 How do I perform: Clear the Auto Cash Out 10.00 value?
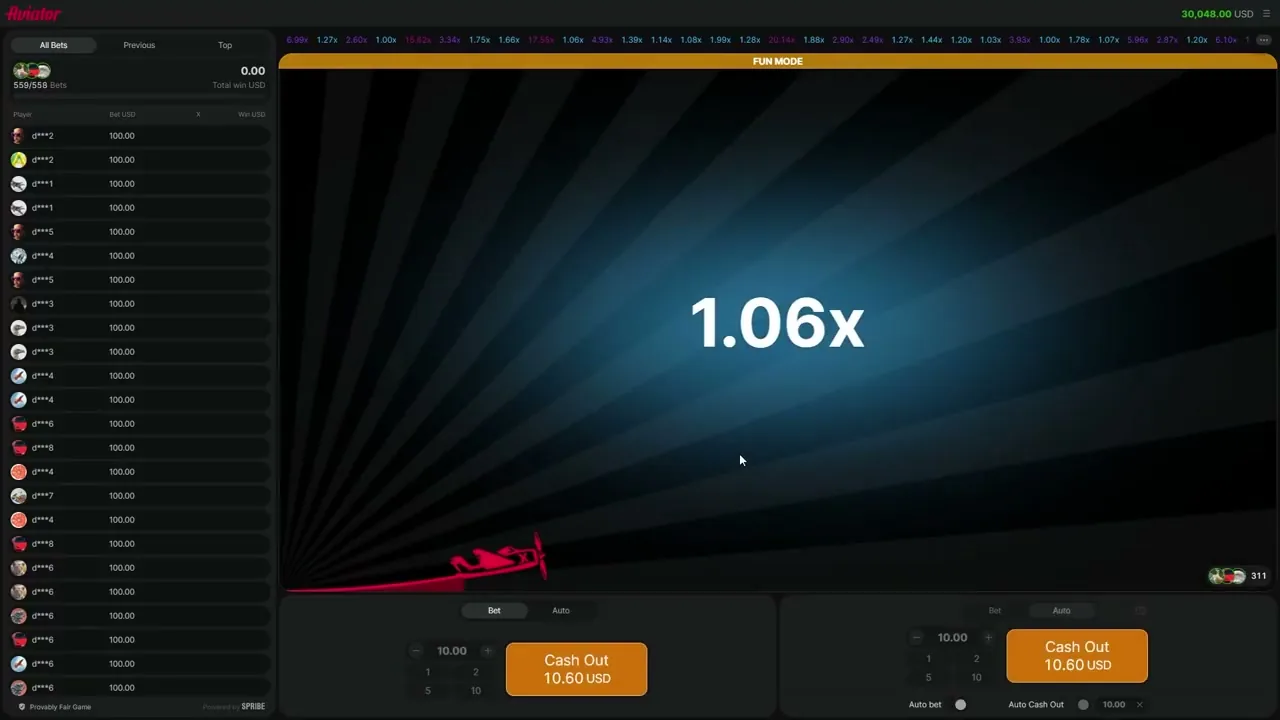(1139, 705)
